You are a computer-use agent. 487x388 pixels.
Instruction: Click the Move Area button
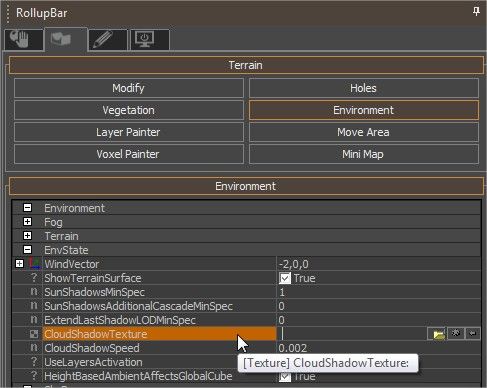[363, 132]
